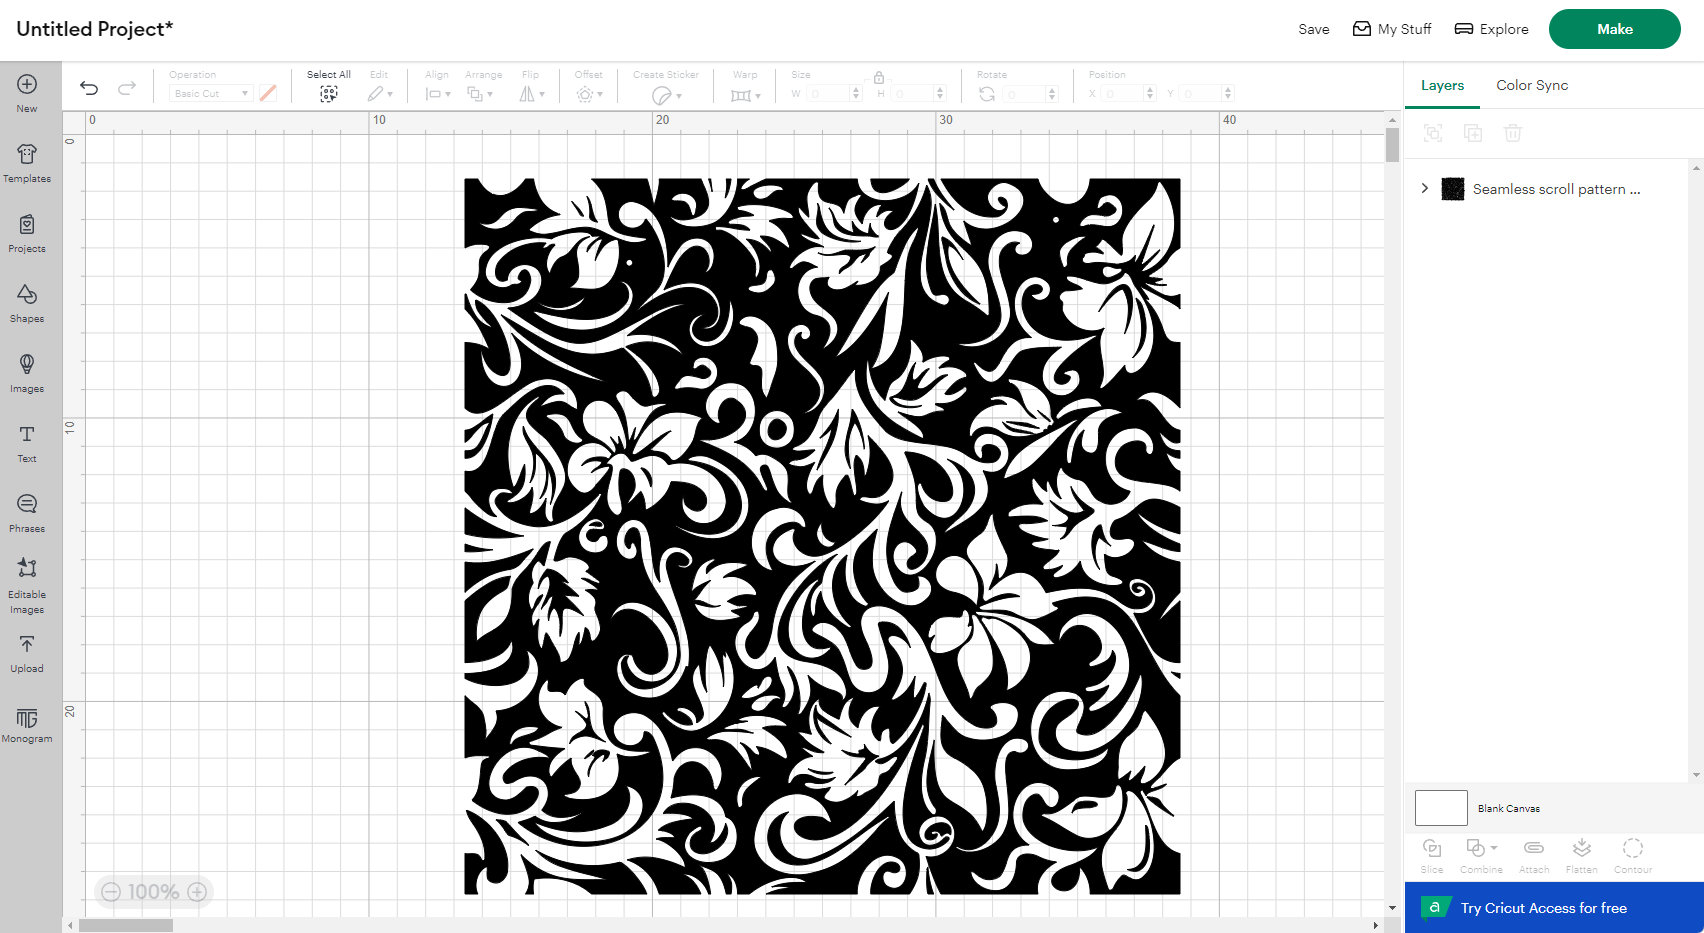This screenshot has height=933, width=1704.
Task: Click Save to save the project
Action: (1312, 29)
